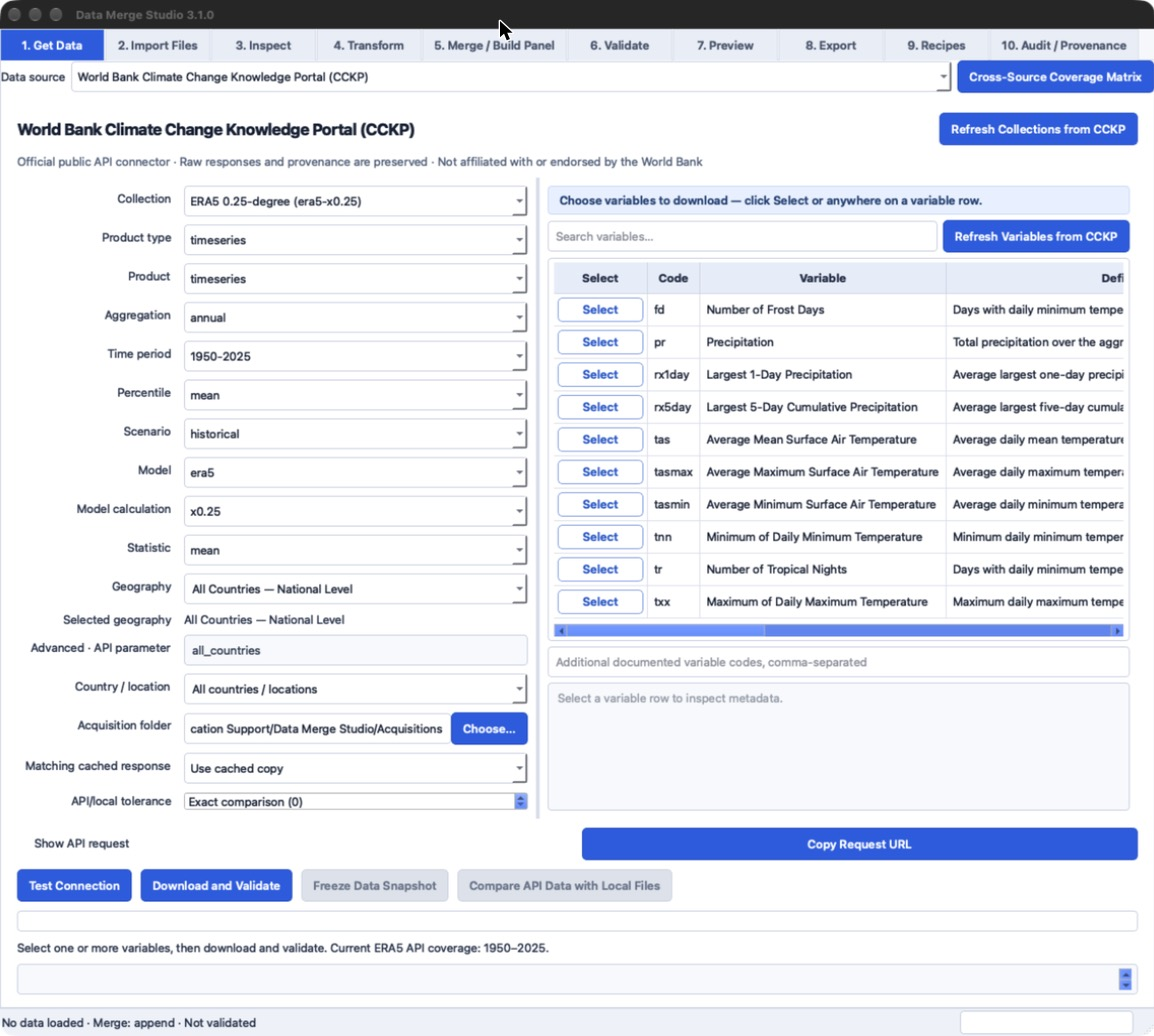The width and height of the screenshot is (1154, 1036).
Task: Click the Code column header
Action: point(673,278)
